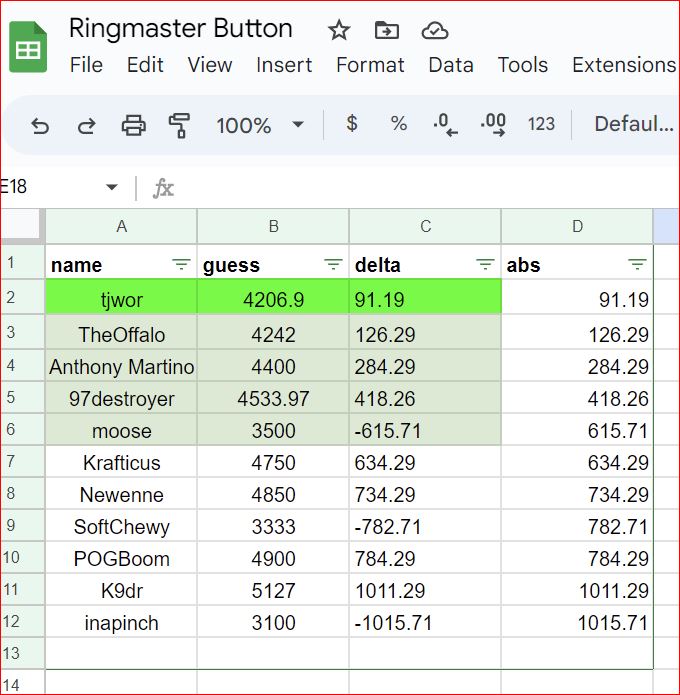Open the Extensions menu
Screen dimensions: 680x695
[624, 65]
